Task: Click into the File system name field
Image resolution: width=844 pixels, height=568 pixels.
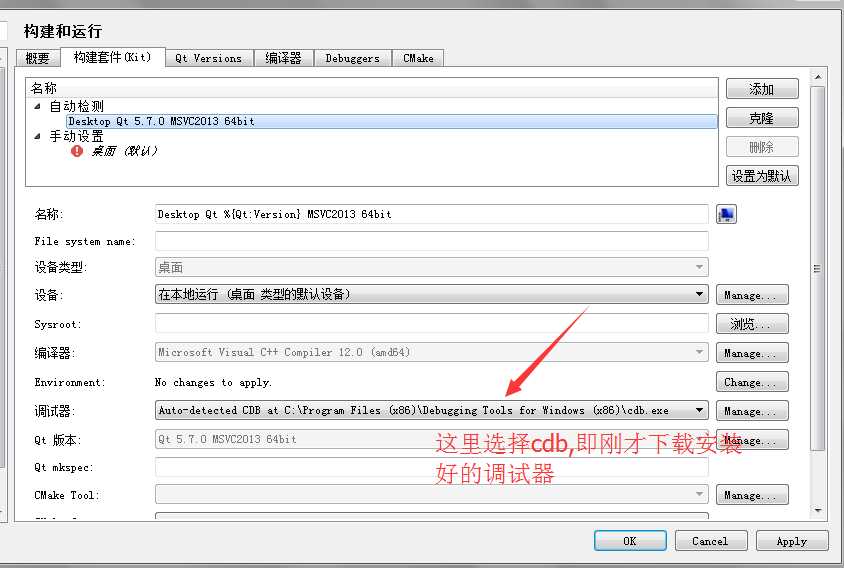Action: (432, 241)
